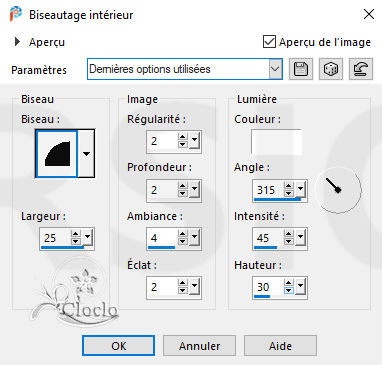Open the Biseau shape dropdown arrow
The width and height of the screenshot is (382, 365).
point(86,154)
